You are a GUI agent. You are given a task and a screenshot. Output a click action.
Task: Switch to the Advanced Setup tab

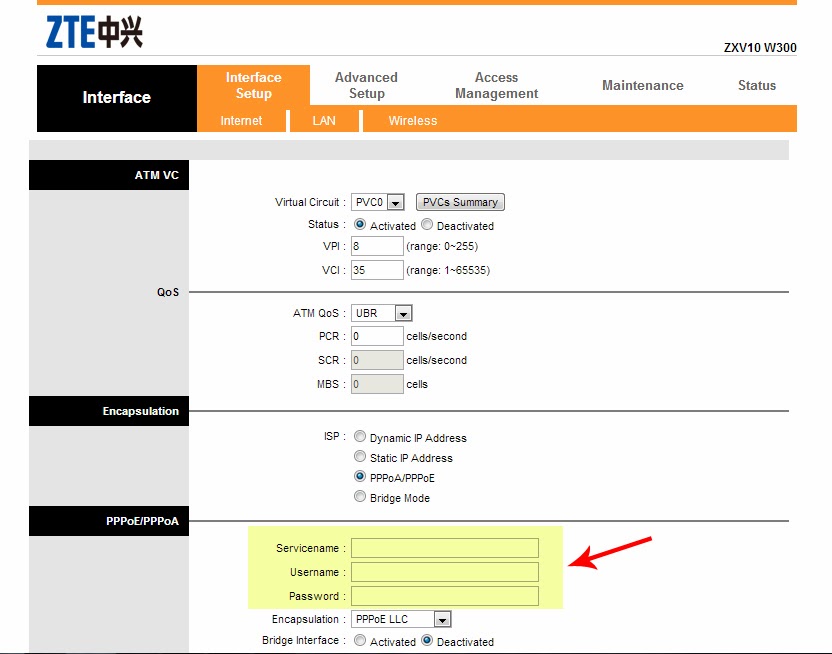366,84
